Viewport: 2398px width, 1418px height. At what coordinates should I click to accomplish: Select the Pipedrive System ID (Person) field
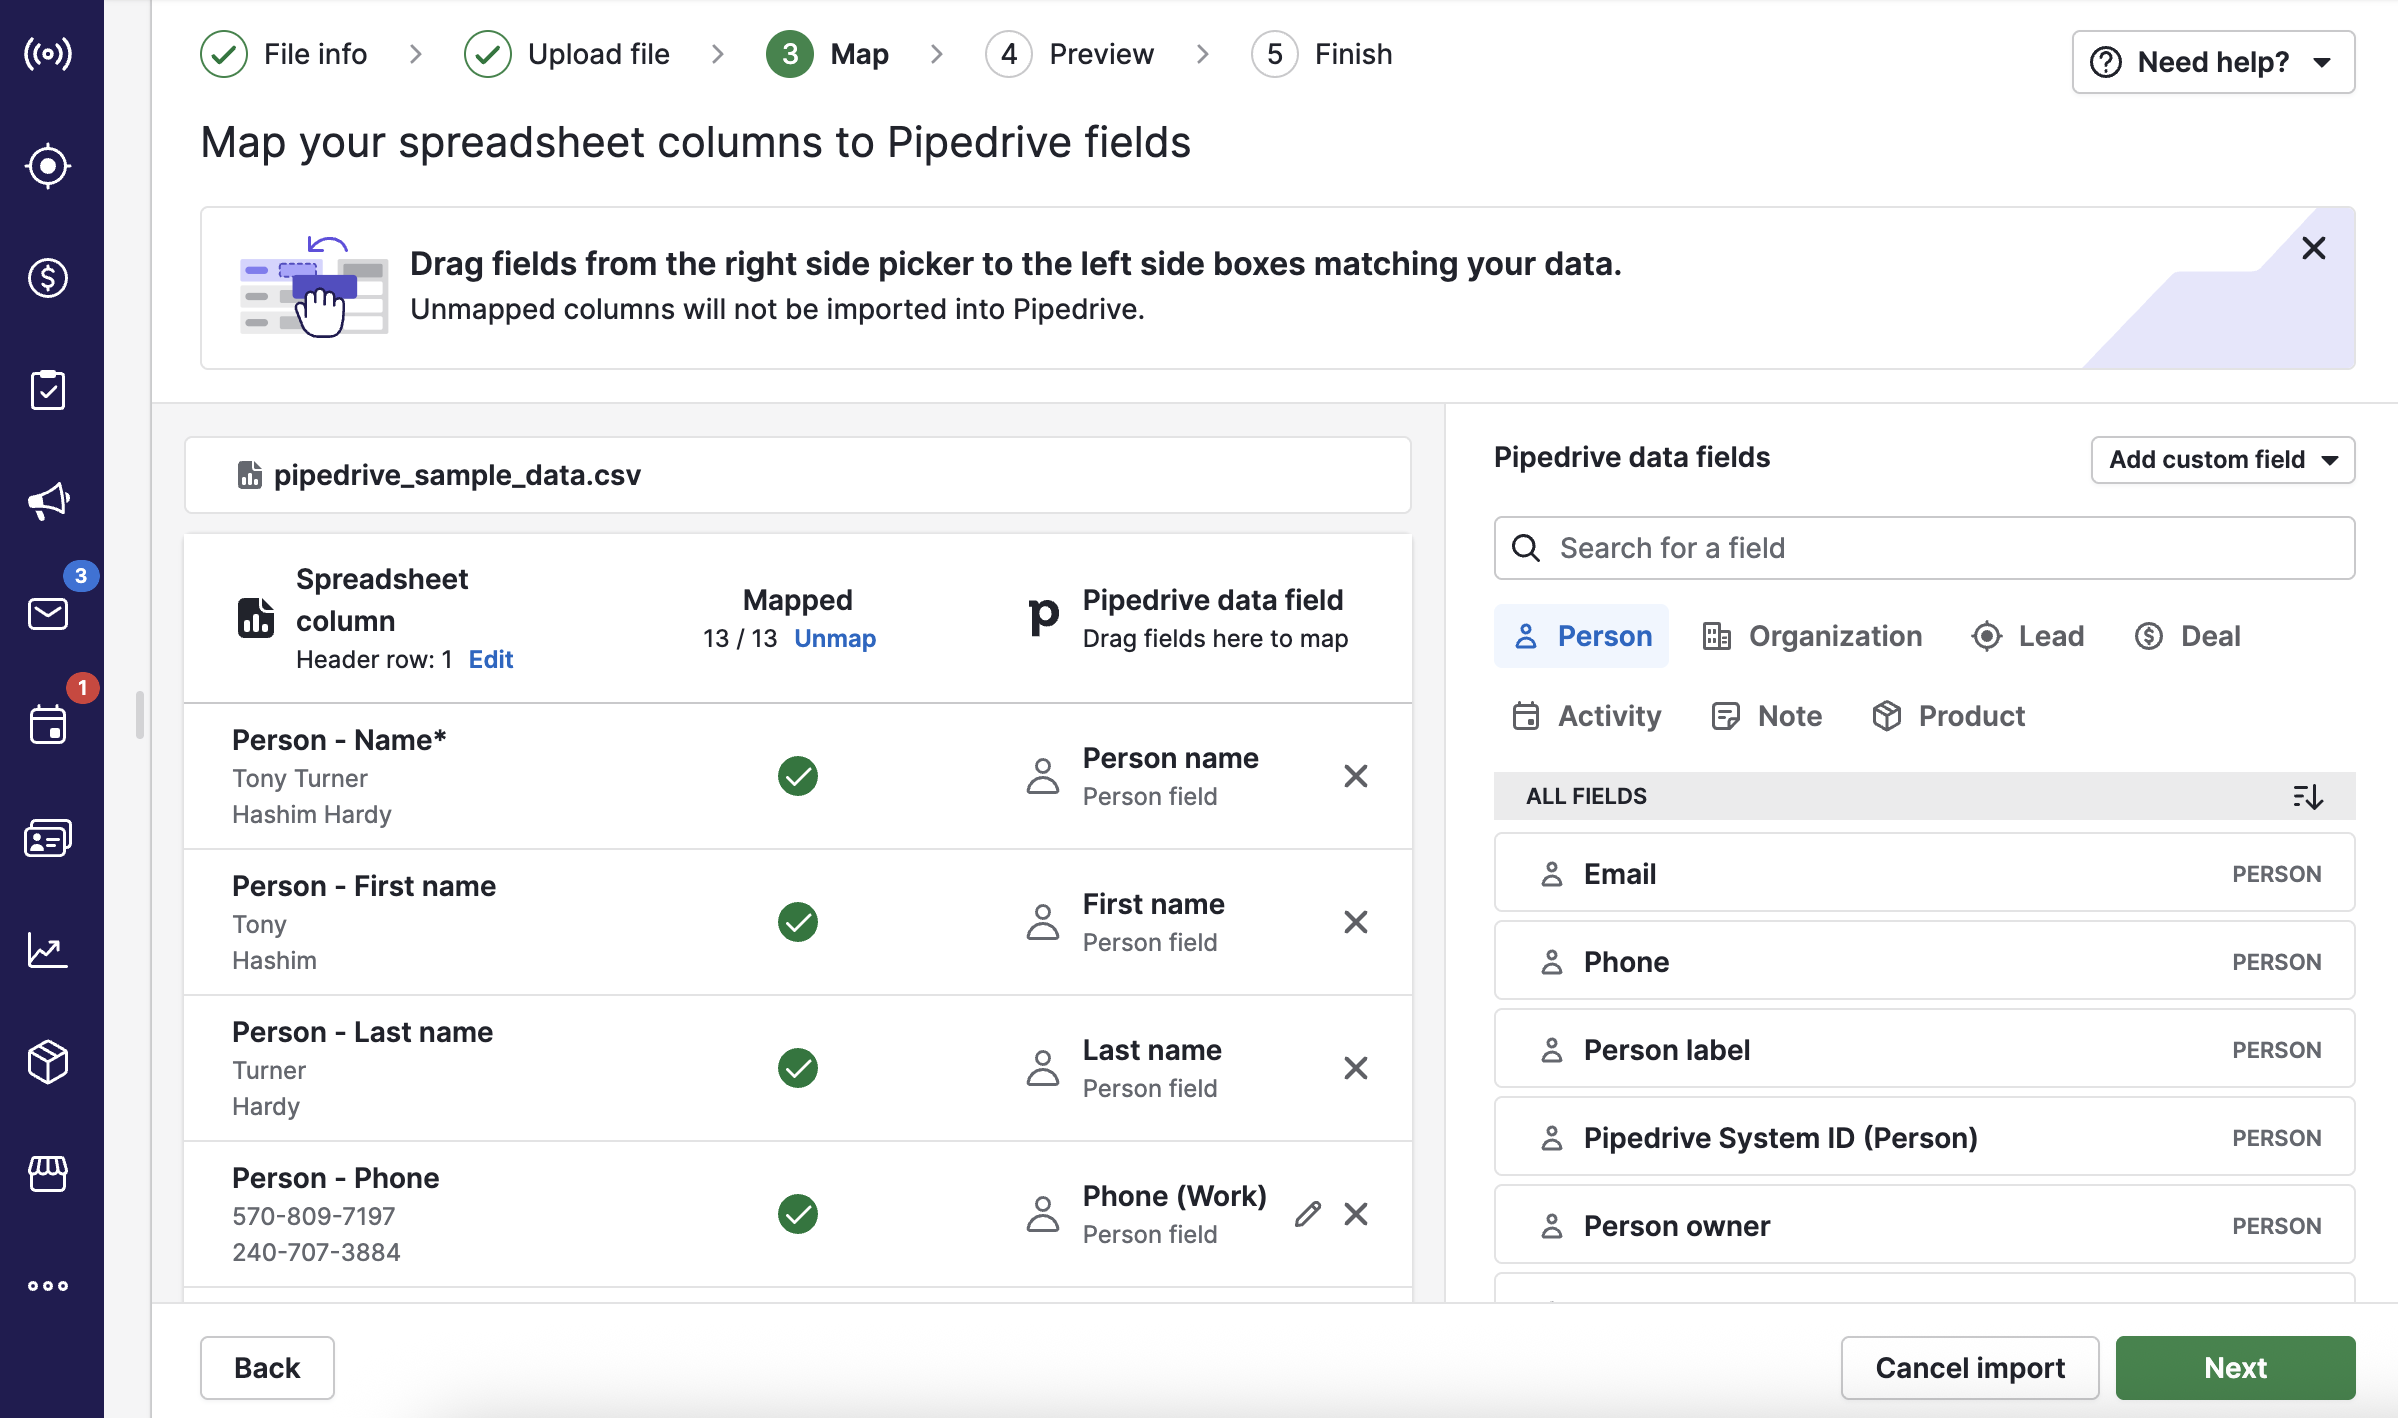tap(1924, 1138)
